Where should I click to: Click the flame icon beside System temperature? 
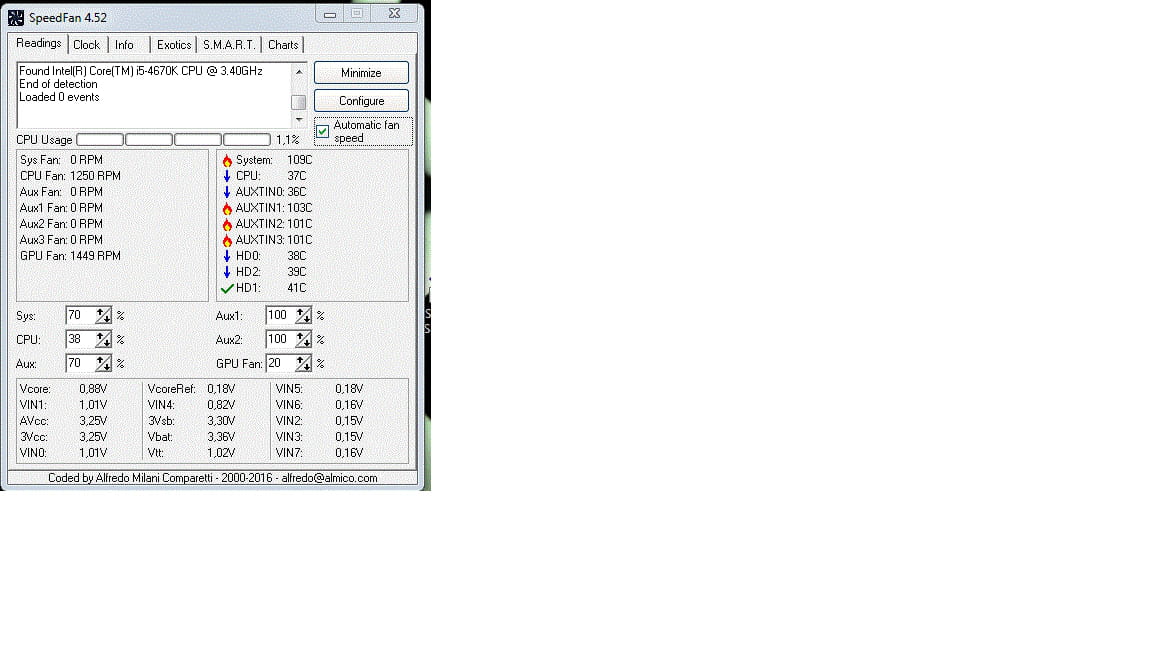(227, 160)
